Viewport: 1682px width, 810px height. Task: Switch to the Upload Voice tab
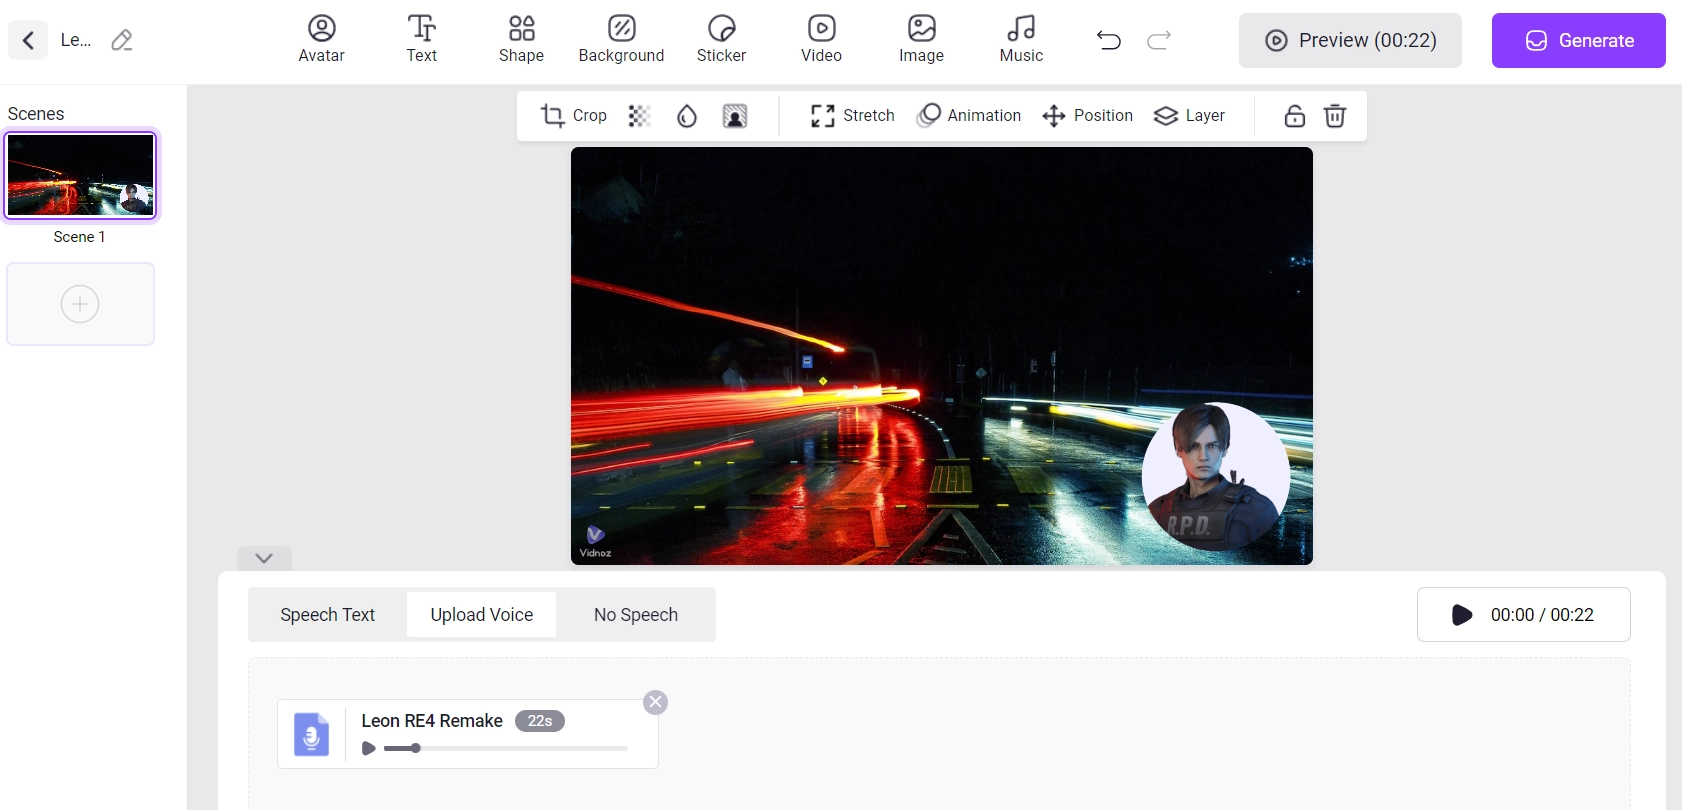click(481, 615)
